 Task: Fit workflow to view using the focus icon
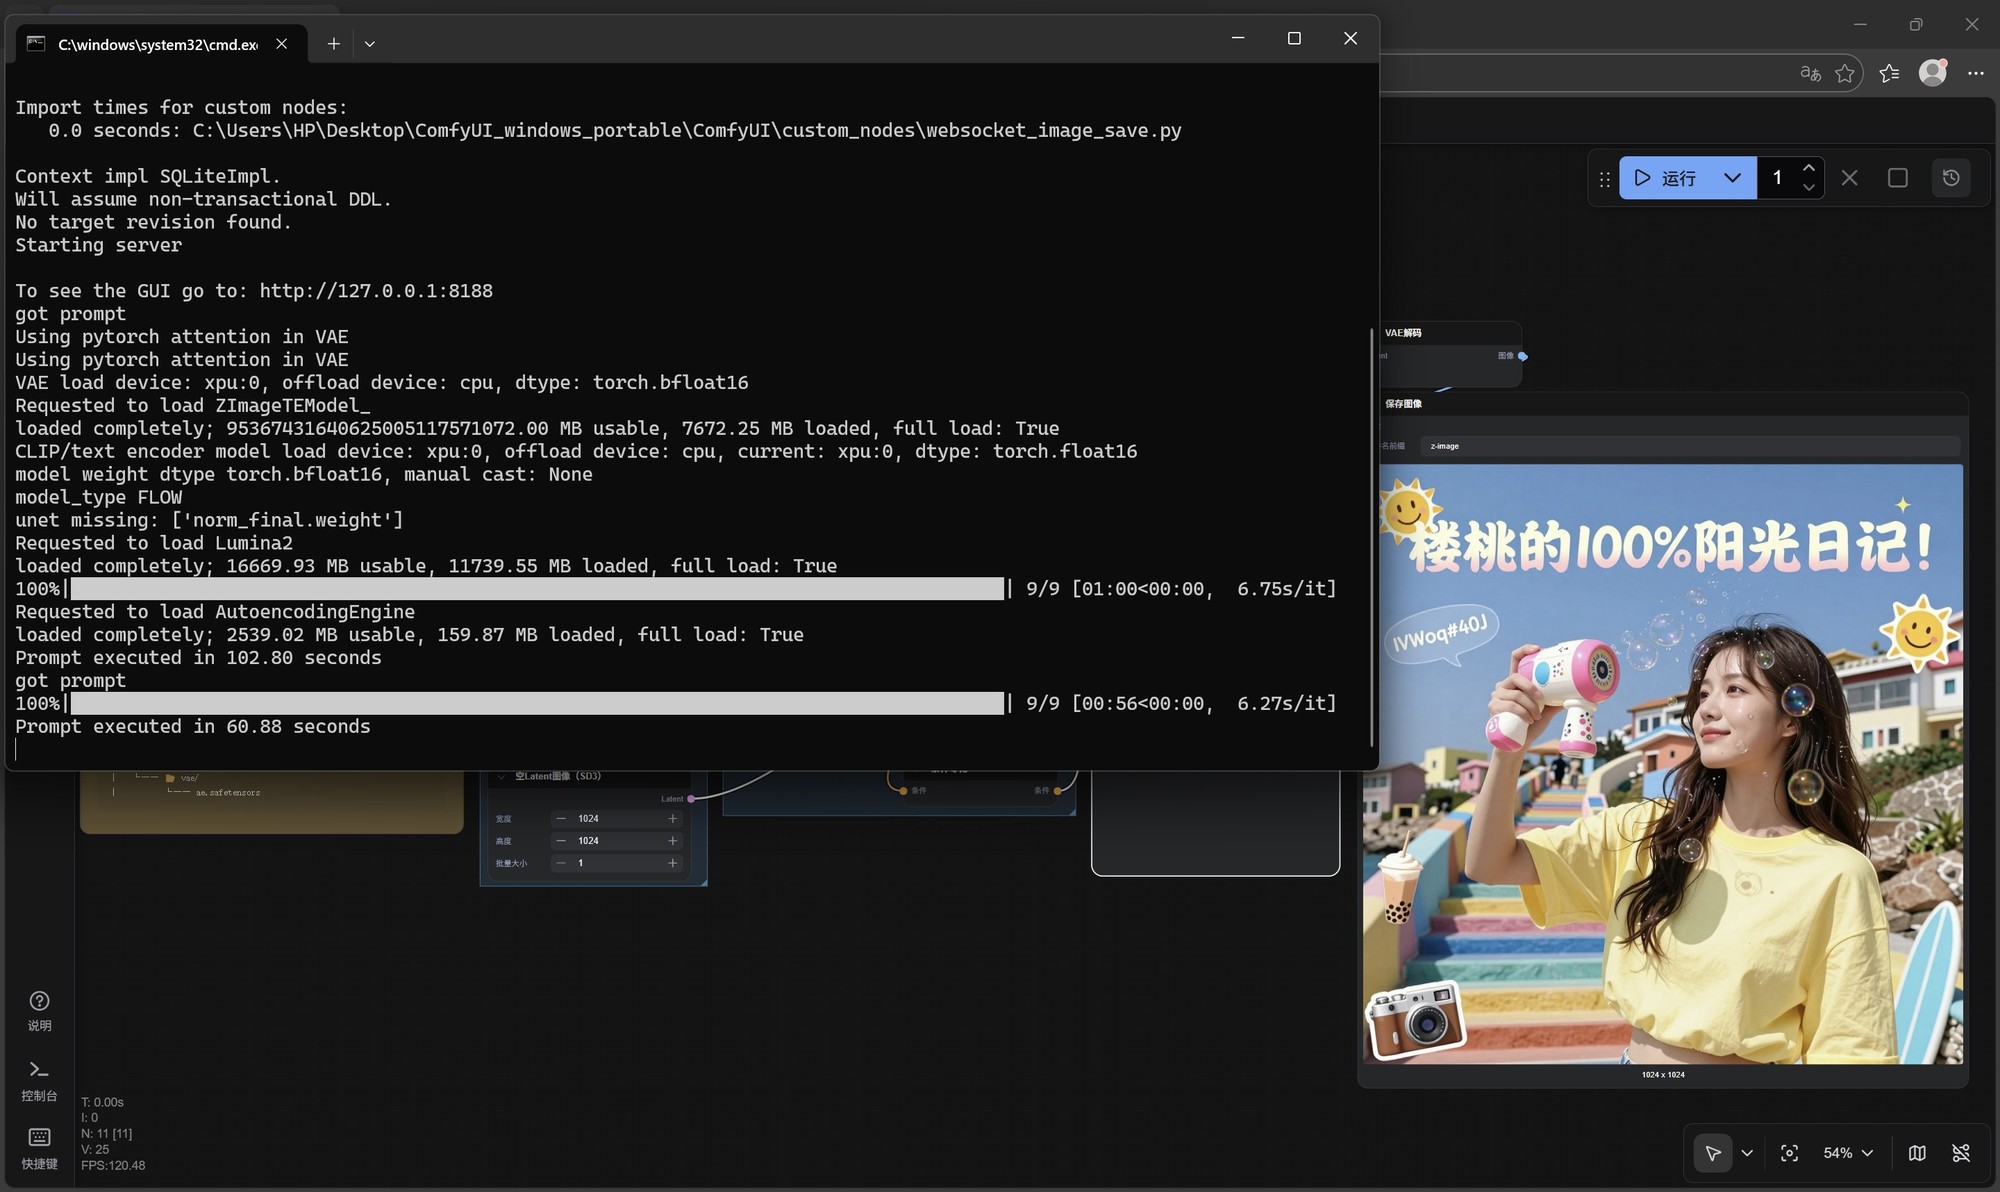point(1790,1153)
